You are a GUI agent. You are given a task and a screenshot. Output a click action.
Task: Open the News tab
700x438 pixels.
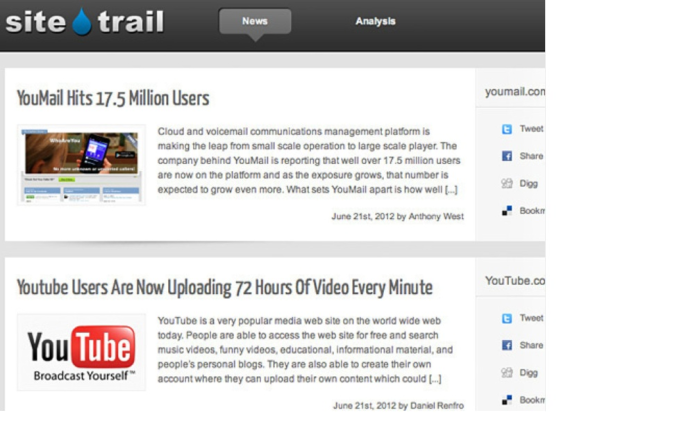tap(255, 21)
